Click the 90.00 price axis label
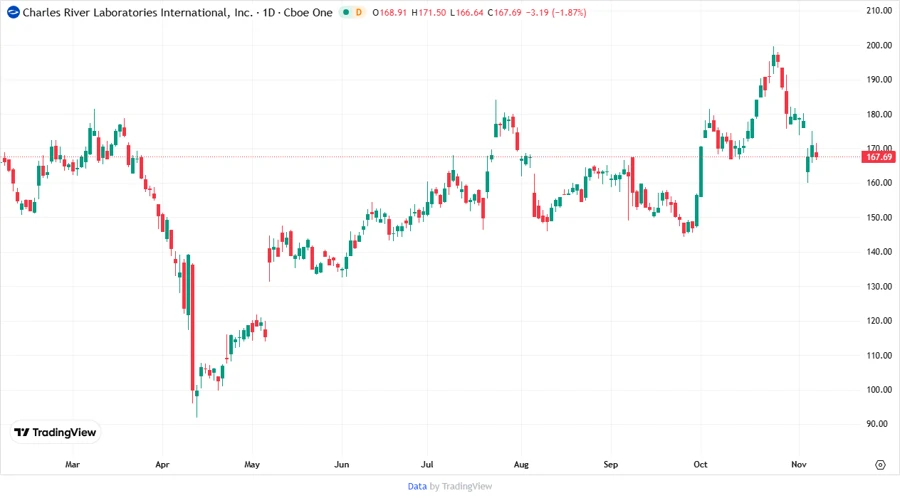900x498 pixels. tap(876, 423)
